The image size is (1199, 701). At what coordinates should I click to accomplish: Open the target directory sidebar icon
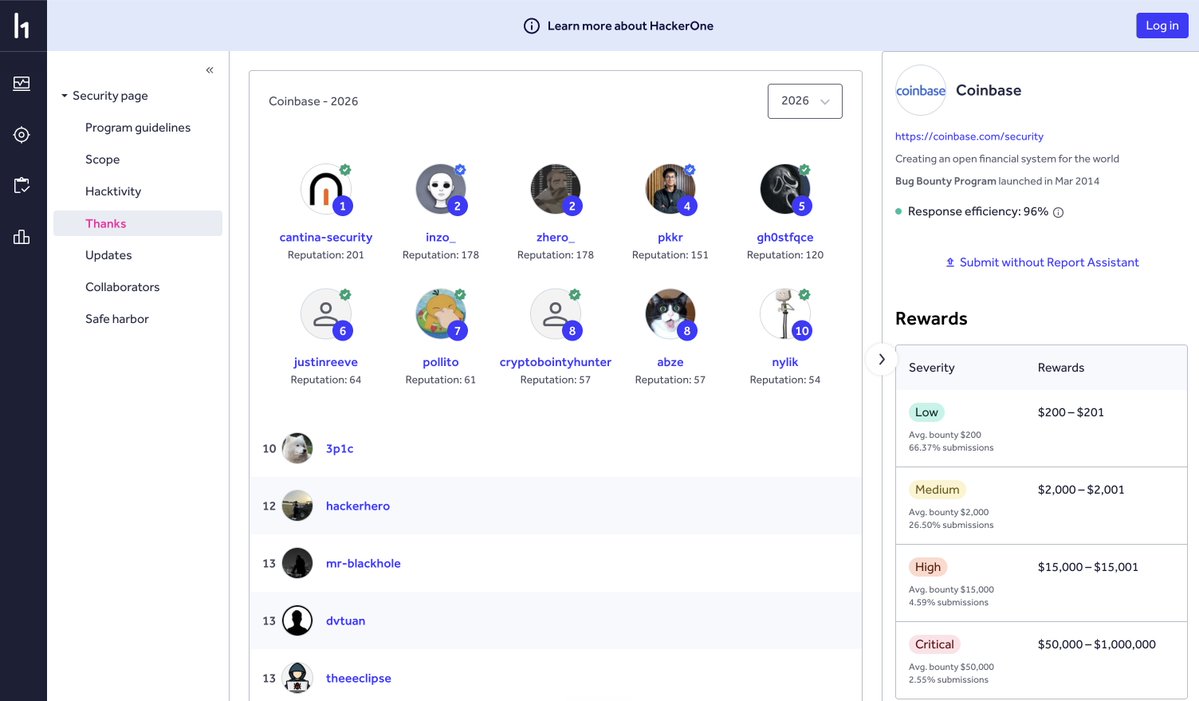[21, 135]
